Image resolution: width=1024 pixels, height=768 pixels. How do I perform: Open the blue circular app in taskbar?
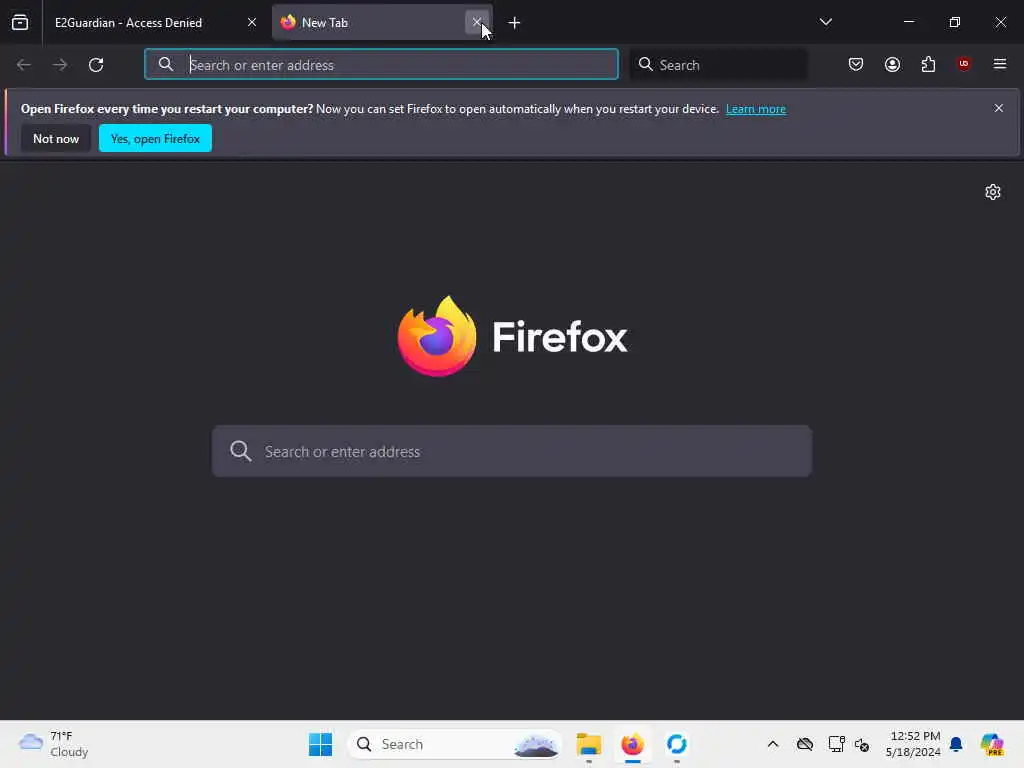pyautogui.click(x=677, y=744)
